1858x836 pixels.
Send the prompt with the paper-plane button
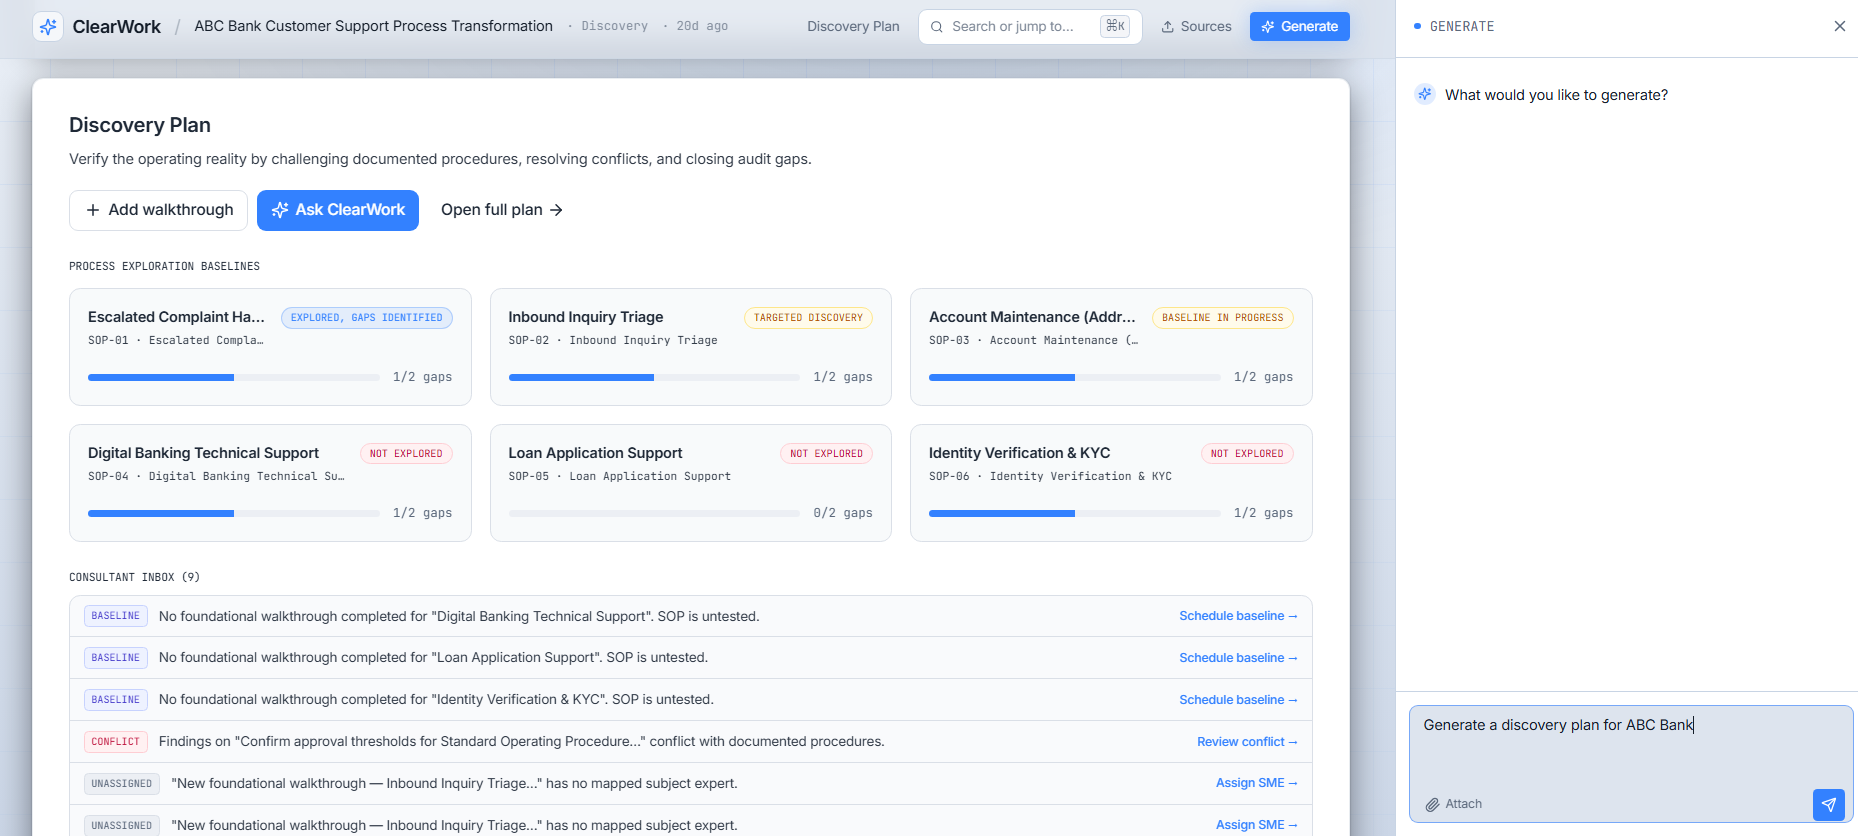[1829, 804]
